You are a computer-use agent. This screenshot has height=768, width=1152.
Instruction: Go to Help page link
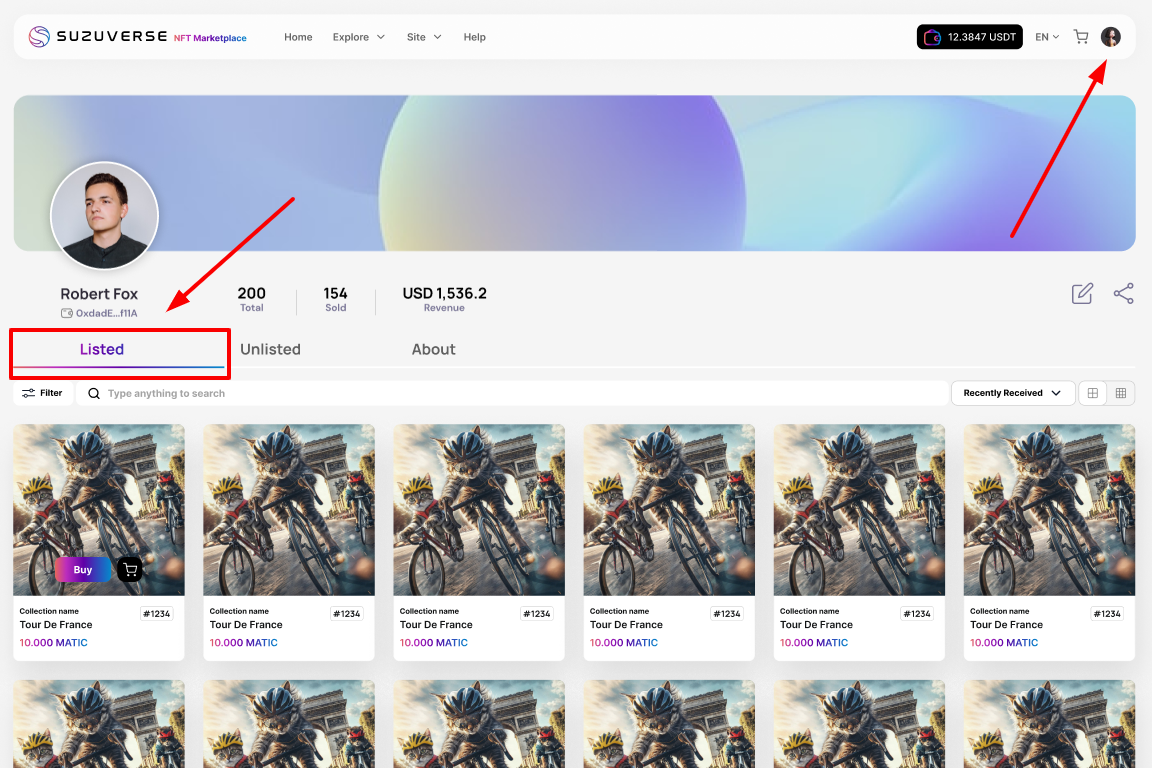point(474,37)
